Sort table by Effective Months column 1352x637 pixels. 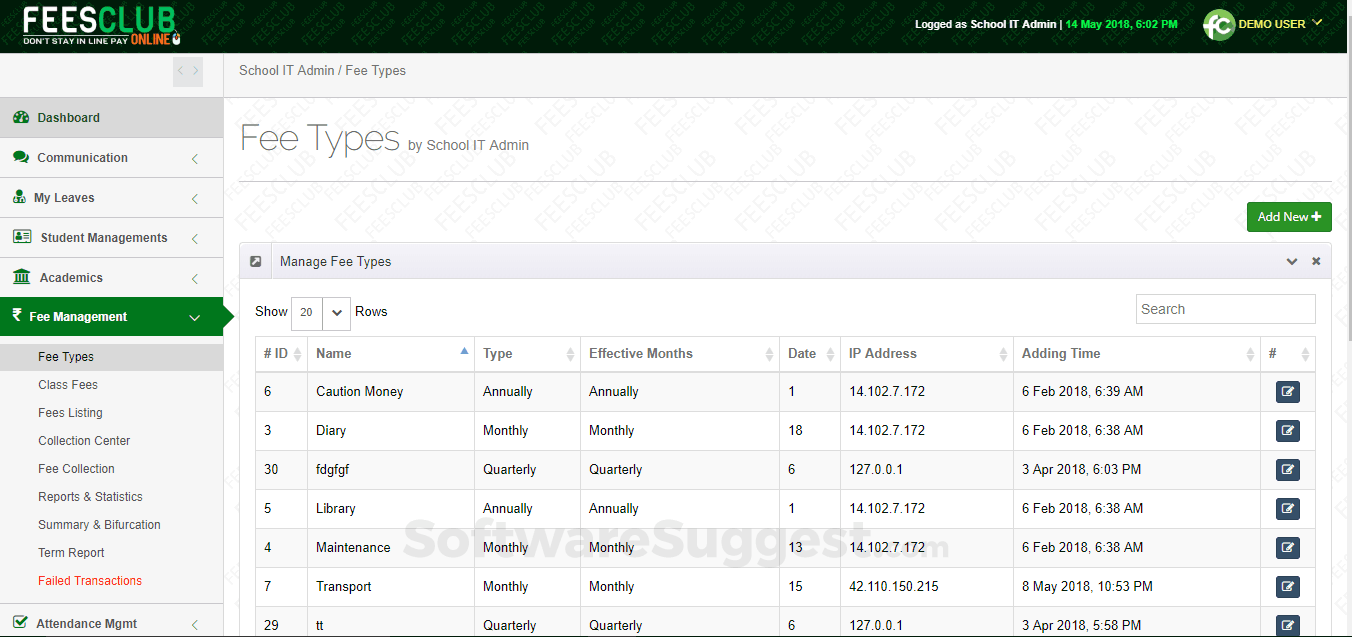click(x=680, y=354)
